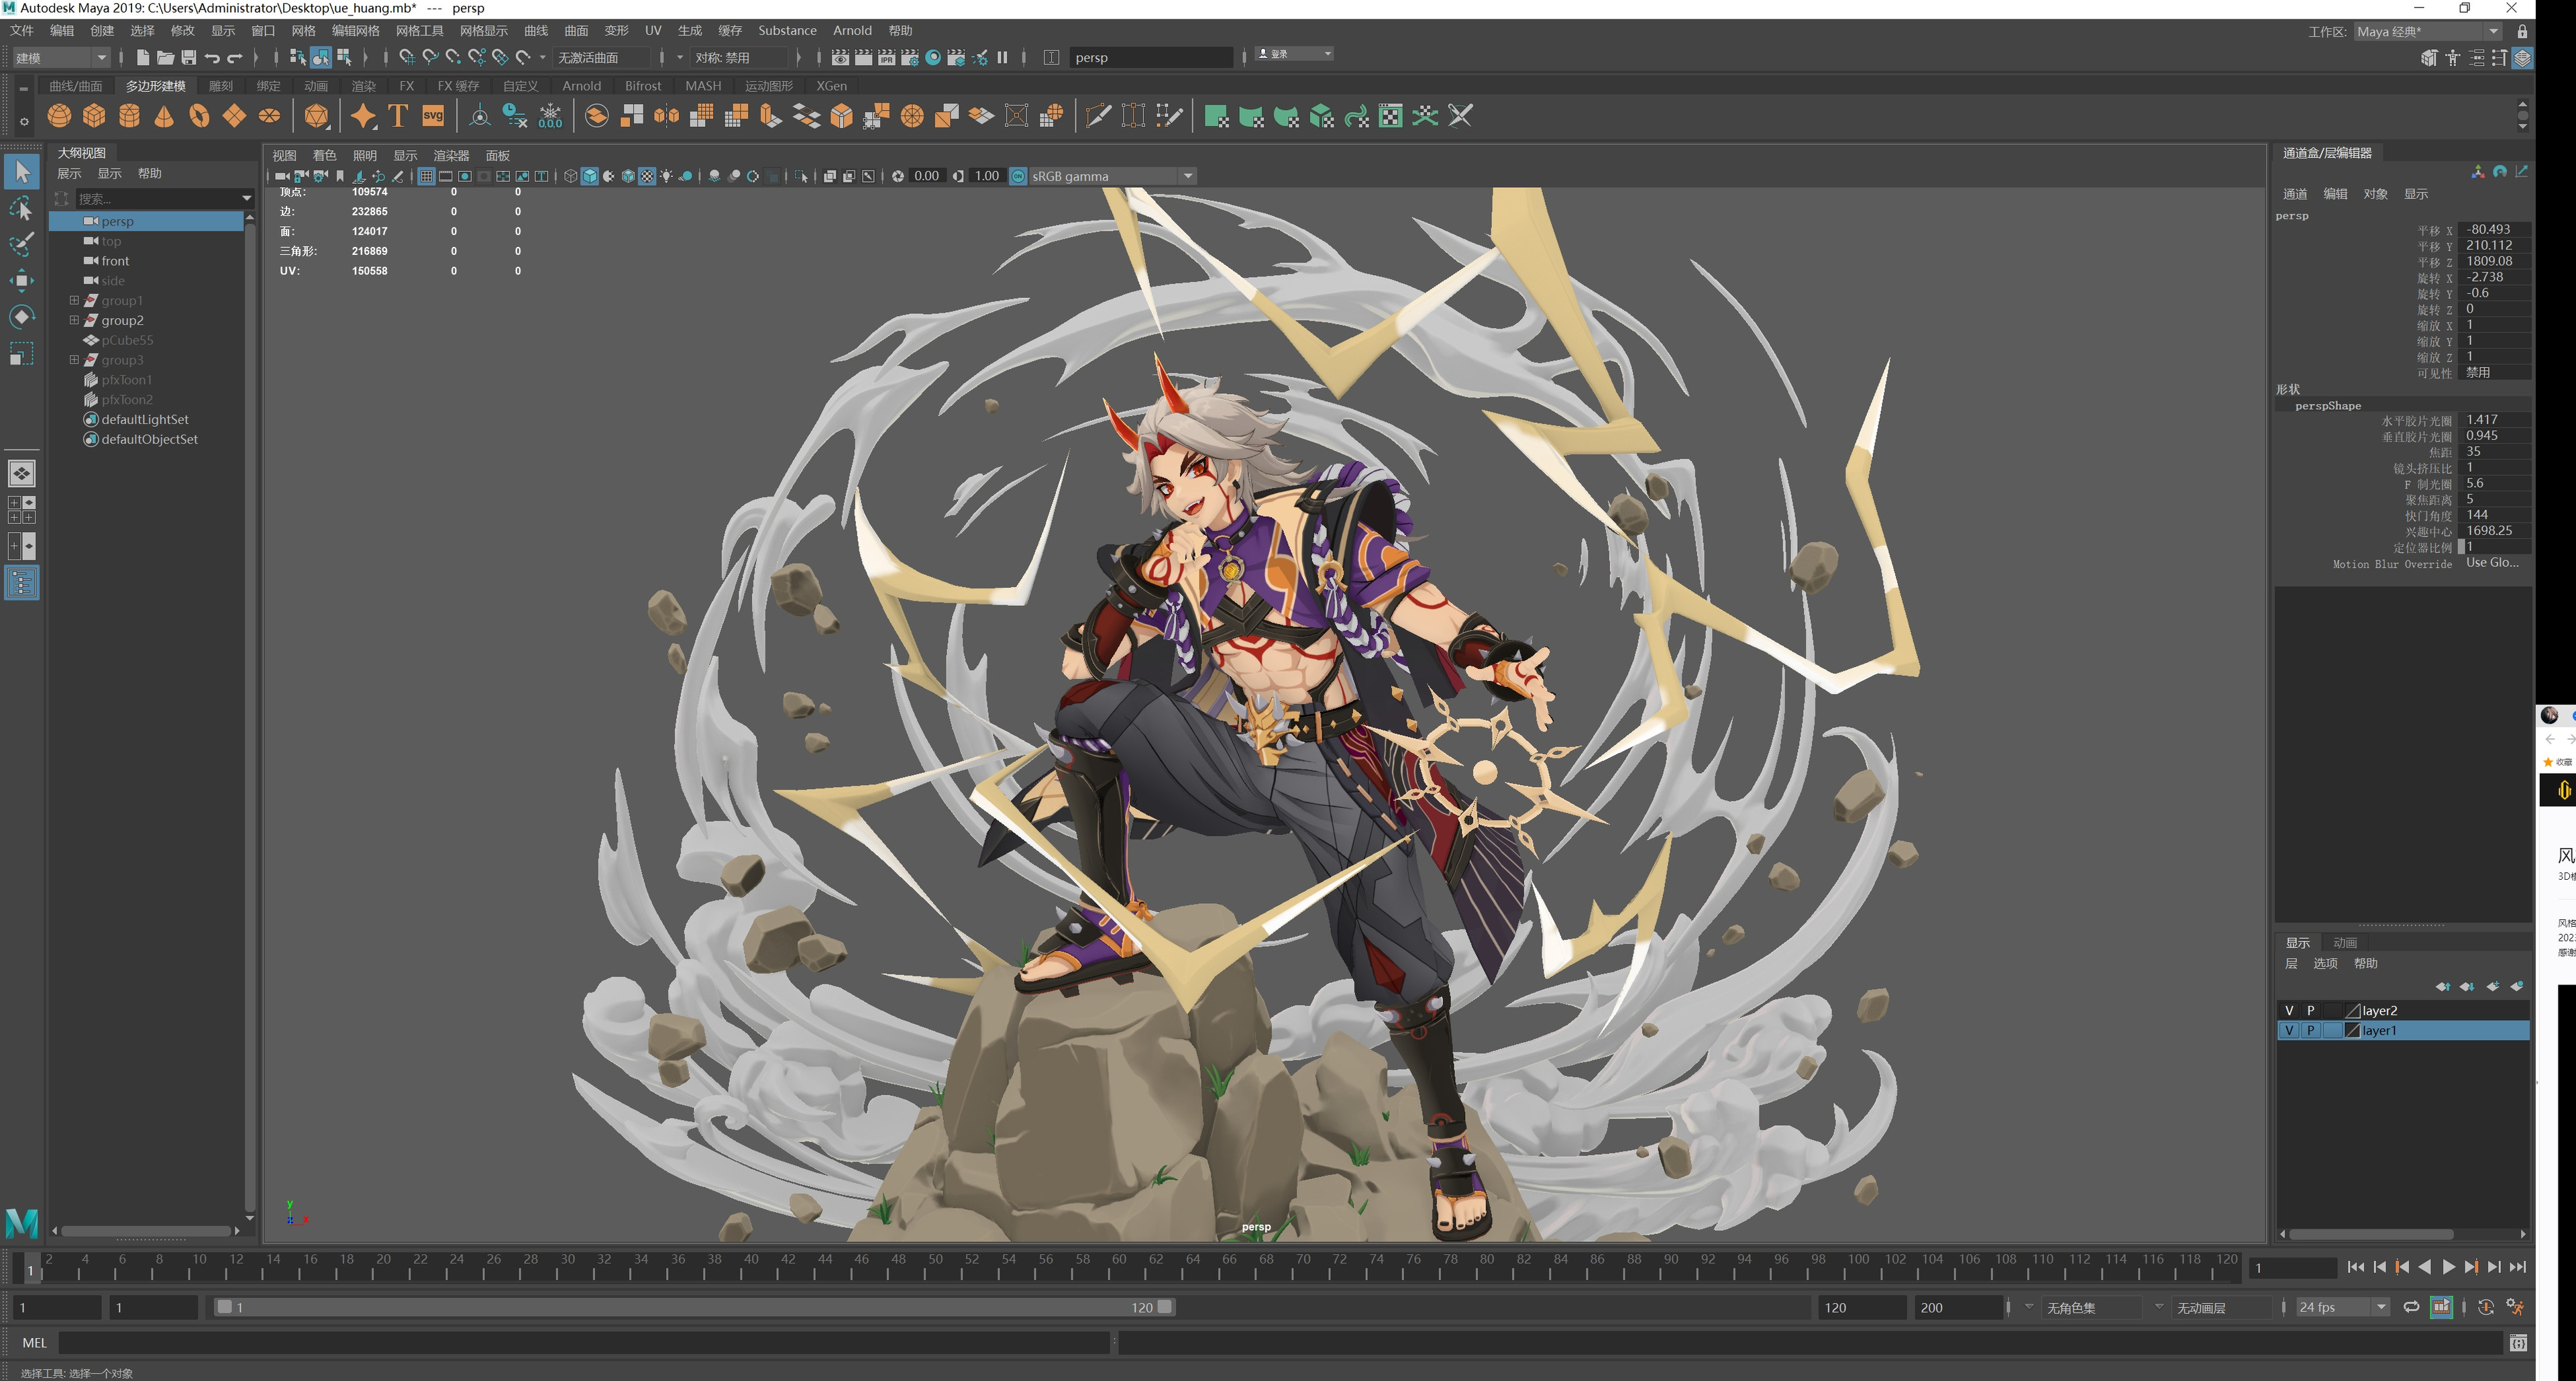Click the SVG import shelf icon

(433, 116)
